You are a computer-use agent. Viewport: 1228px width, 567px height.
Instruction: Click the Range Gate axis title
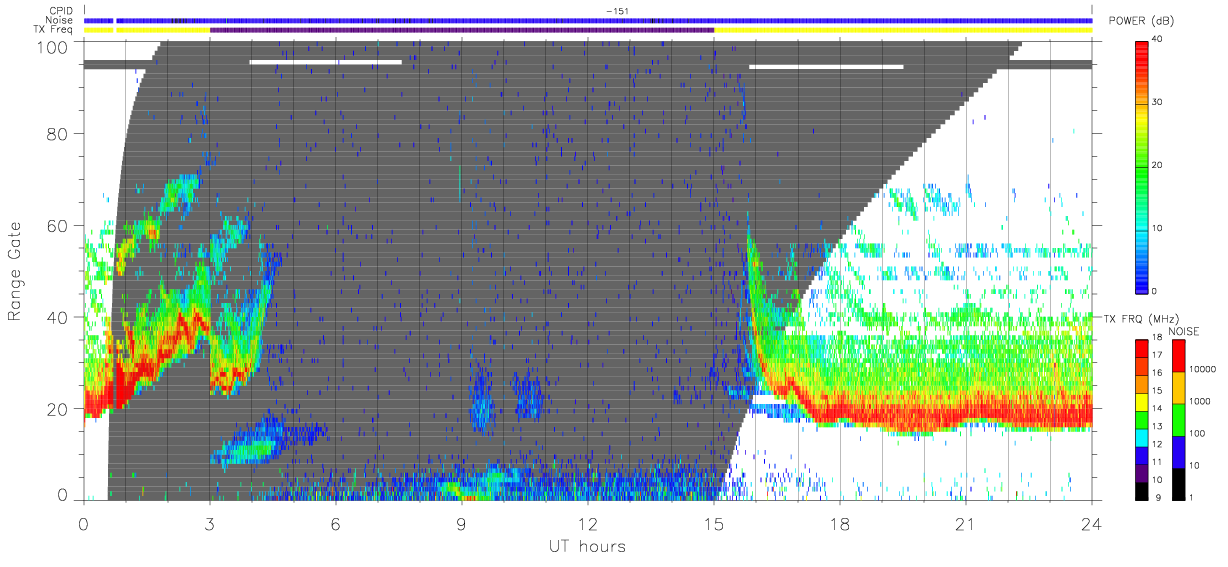[x=17, y=271]
